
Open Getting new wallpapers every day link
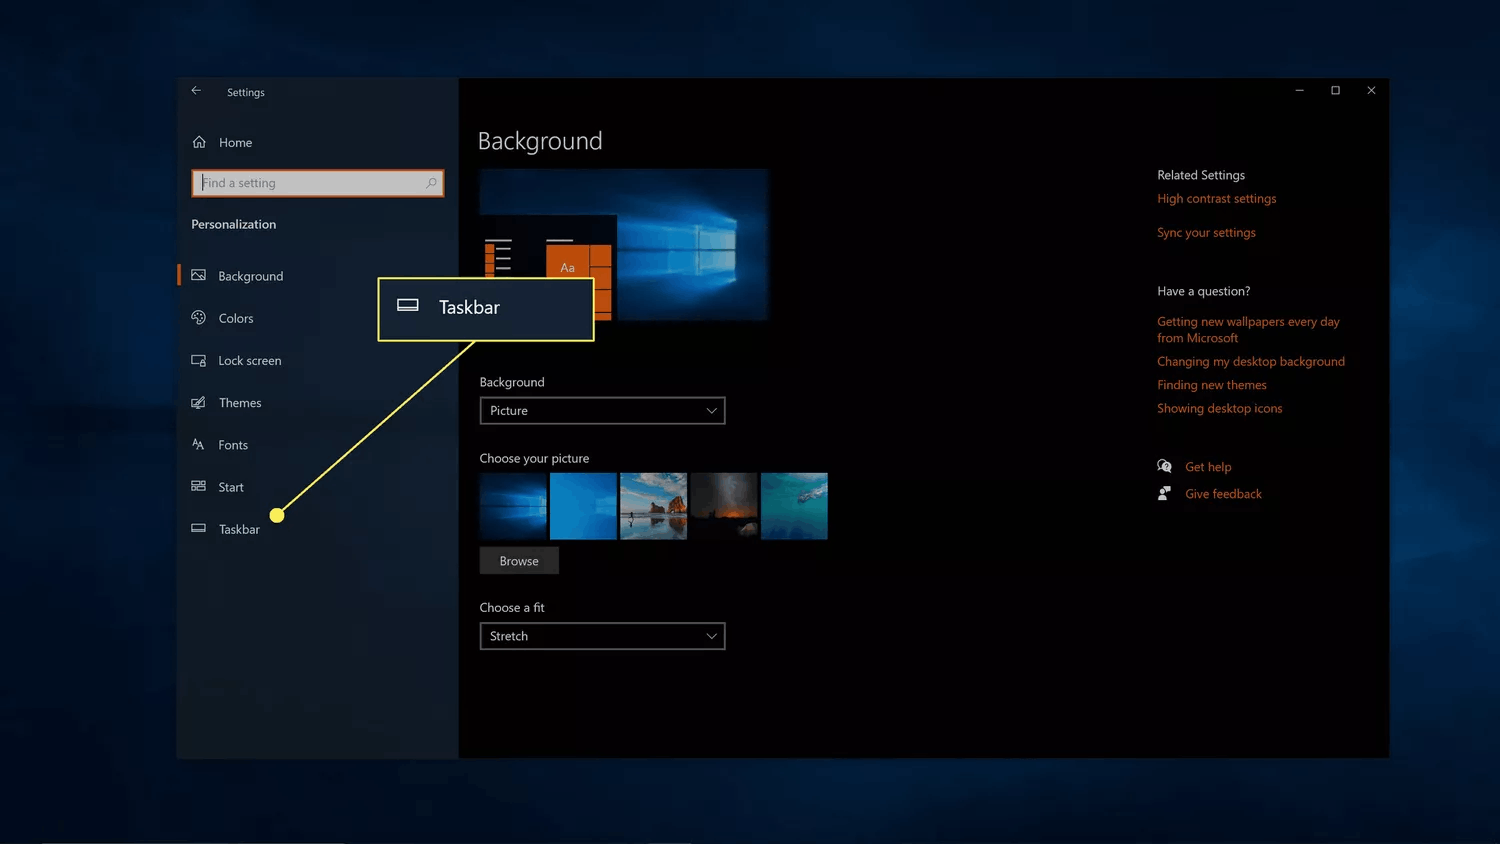coord(1248,330)
